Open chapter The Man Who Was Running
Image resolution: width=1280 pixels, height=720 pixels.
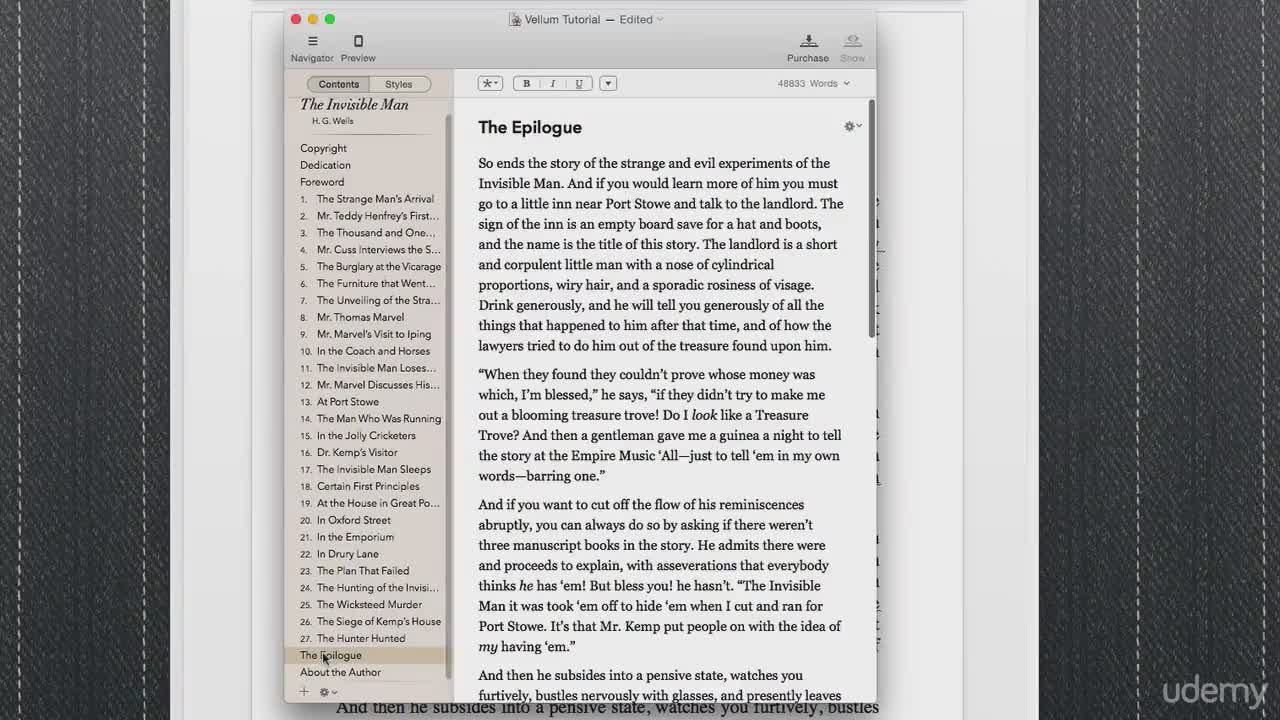click(x=379, y=419)
